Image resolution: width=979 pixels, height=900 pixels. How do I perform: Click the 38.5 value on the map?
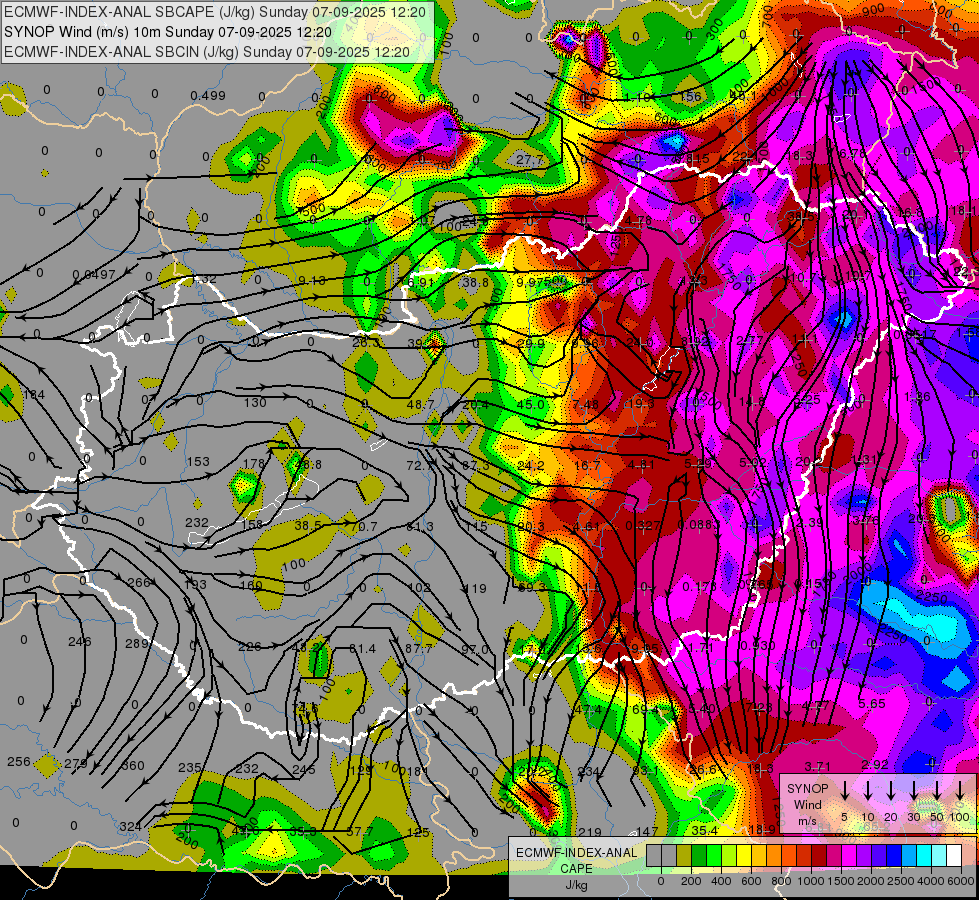click(x=308, y=526)
